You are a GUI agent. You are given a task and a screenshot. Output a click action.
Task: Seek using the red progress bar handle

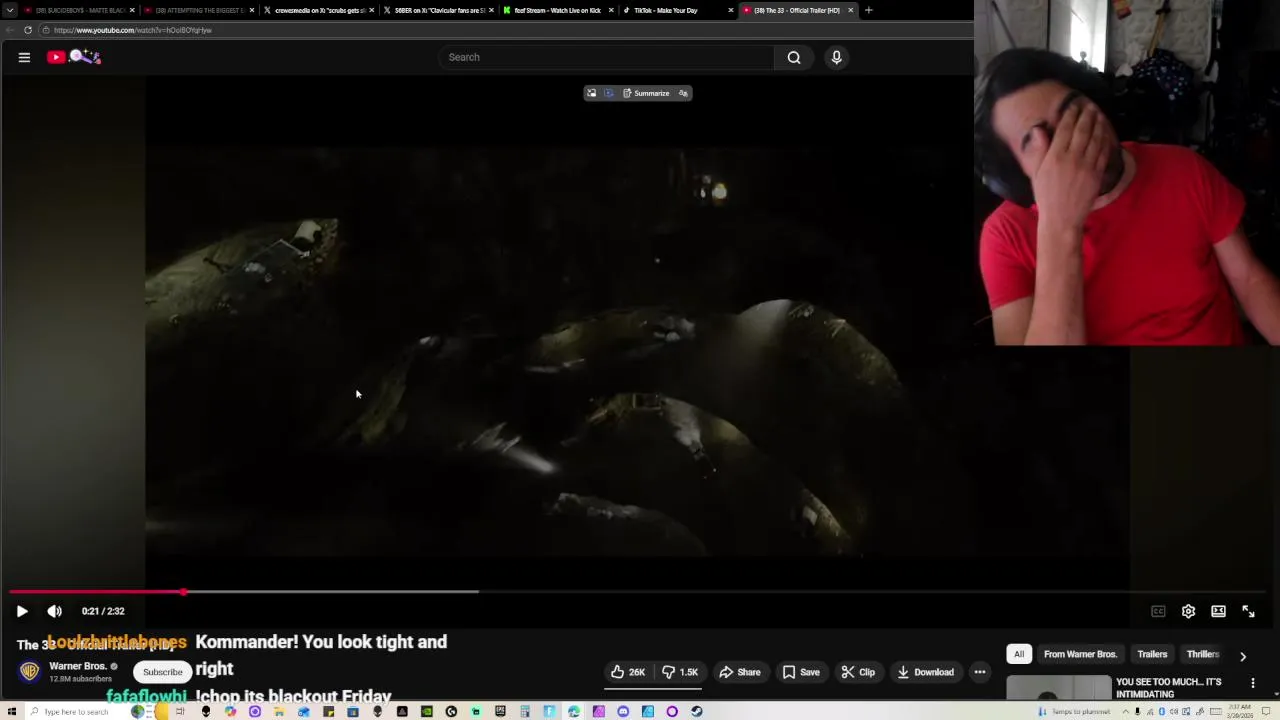[184, 592]
